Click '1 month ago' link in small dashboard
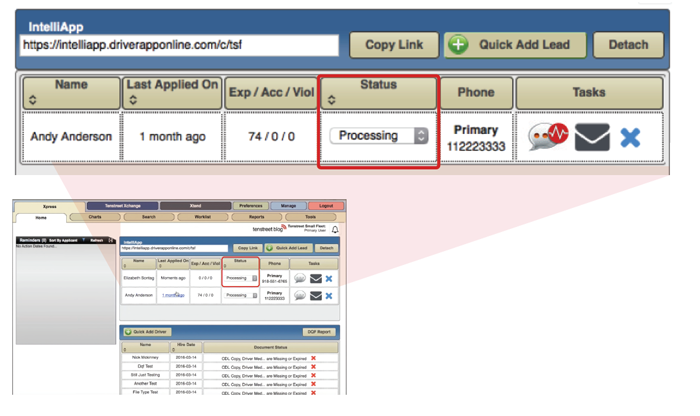 pos(173,295)
